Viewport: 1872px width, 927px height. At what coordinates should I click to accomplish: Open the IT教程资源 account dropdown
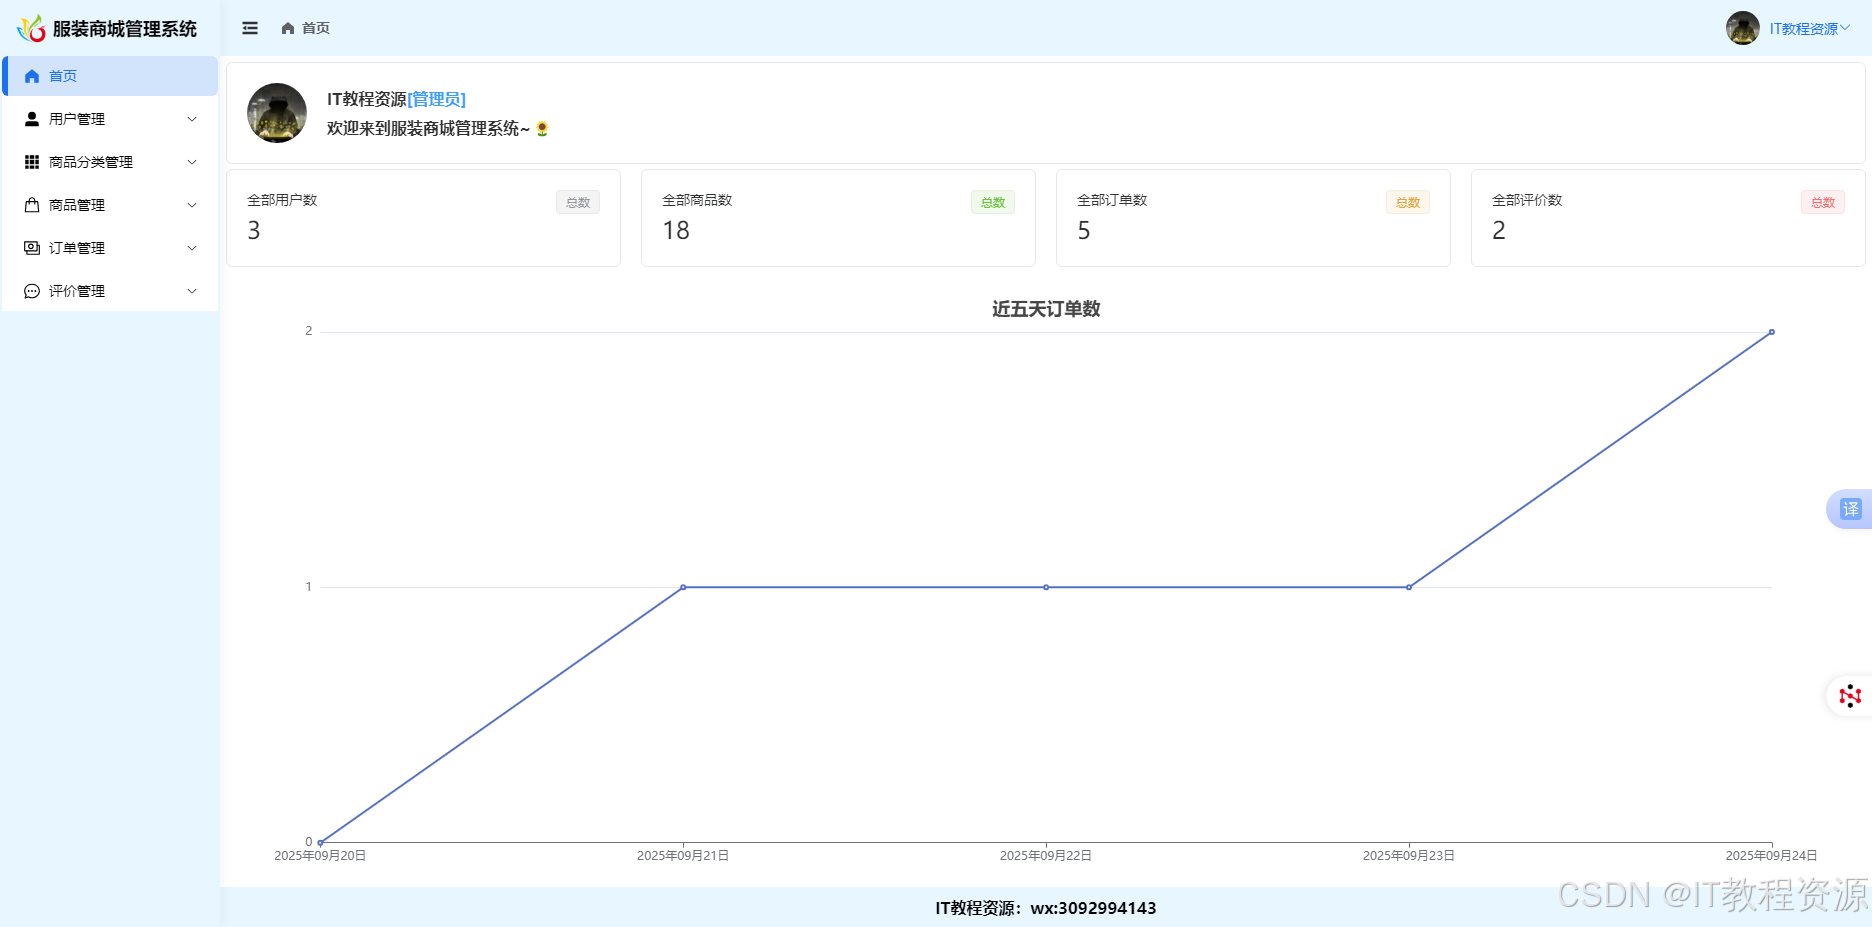(1810, 29)
